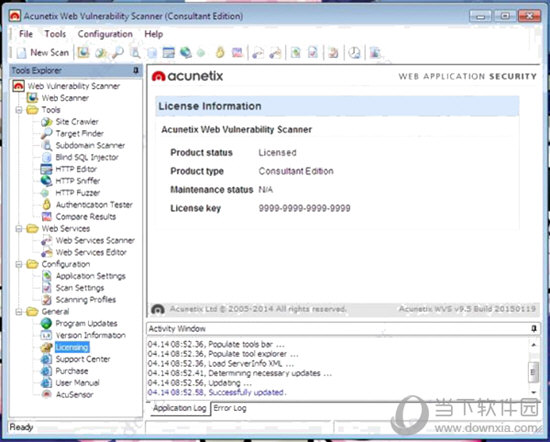Switch to the Error Log tab
The height and width of the screenshot is (442, 550).
click(x=230, y=408)
